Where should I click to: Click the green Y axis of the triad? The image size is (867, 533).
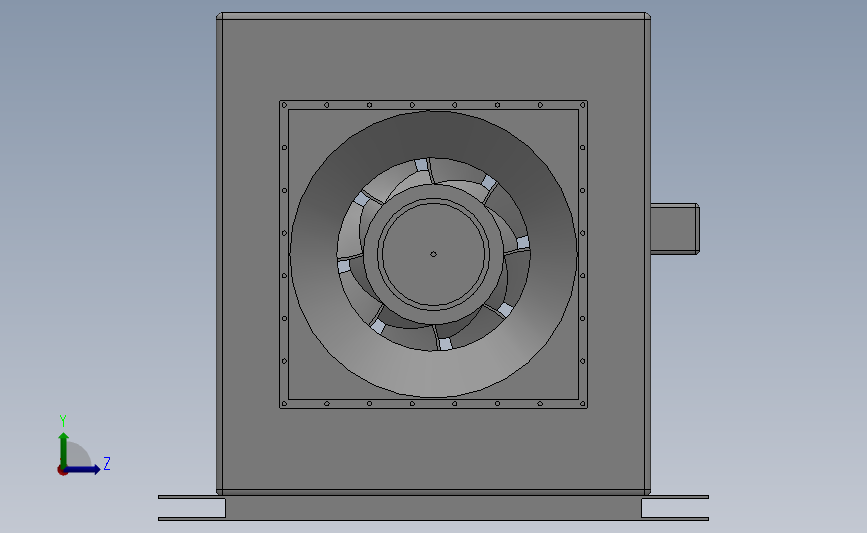point(64,450)
